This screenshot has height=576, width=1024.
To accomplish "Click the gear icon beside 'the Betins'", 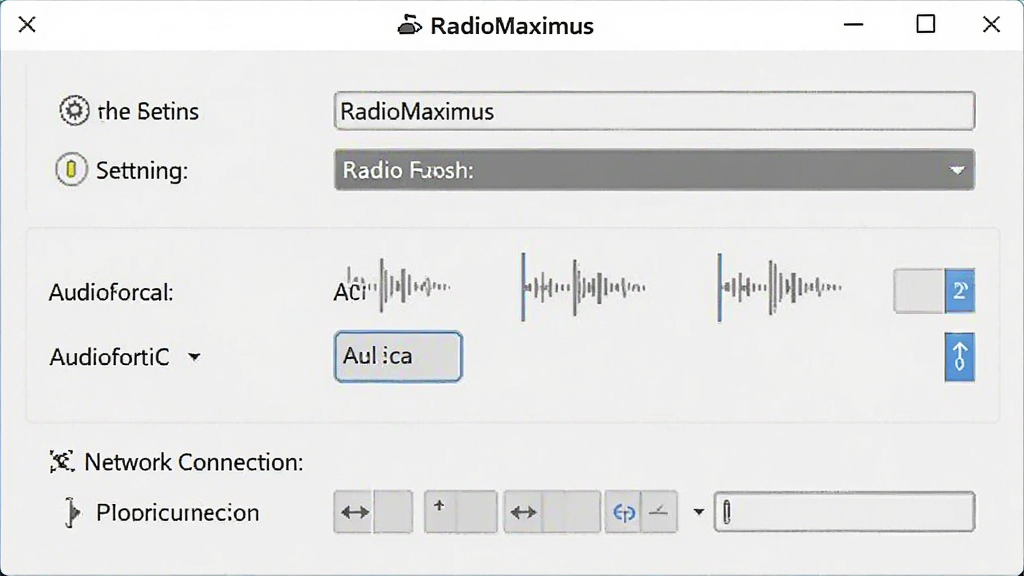I will (x=74, y=110).
